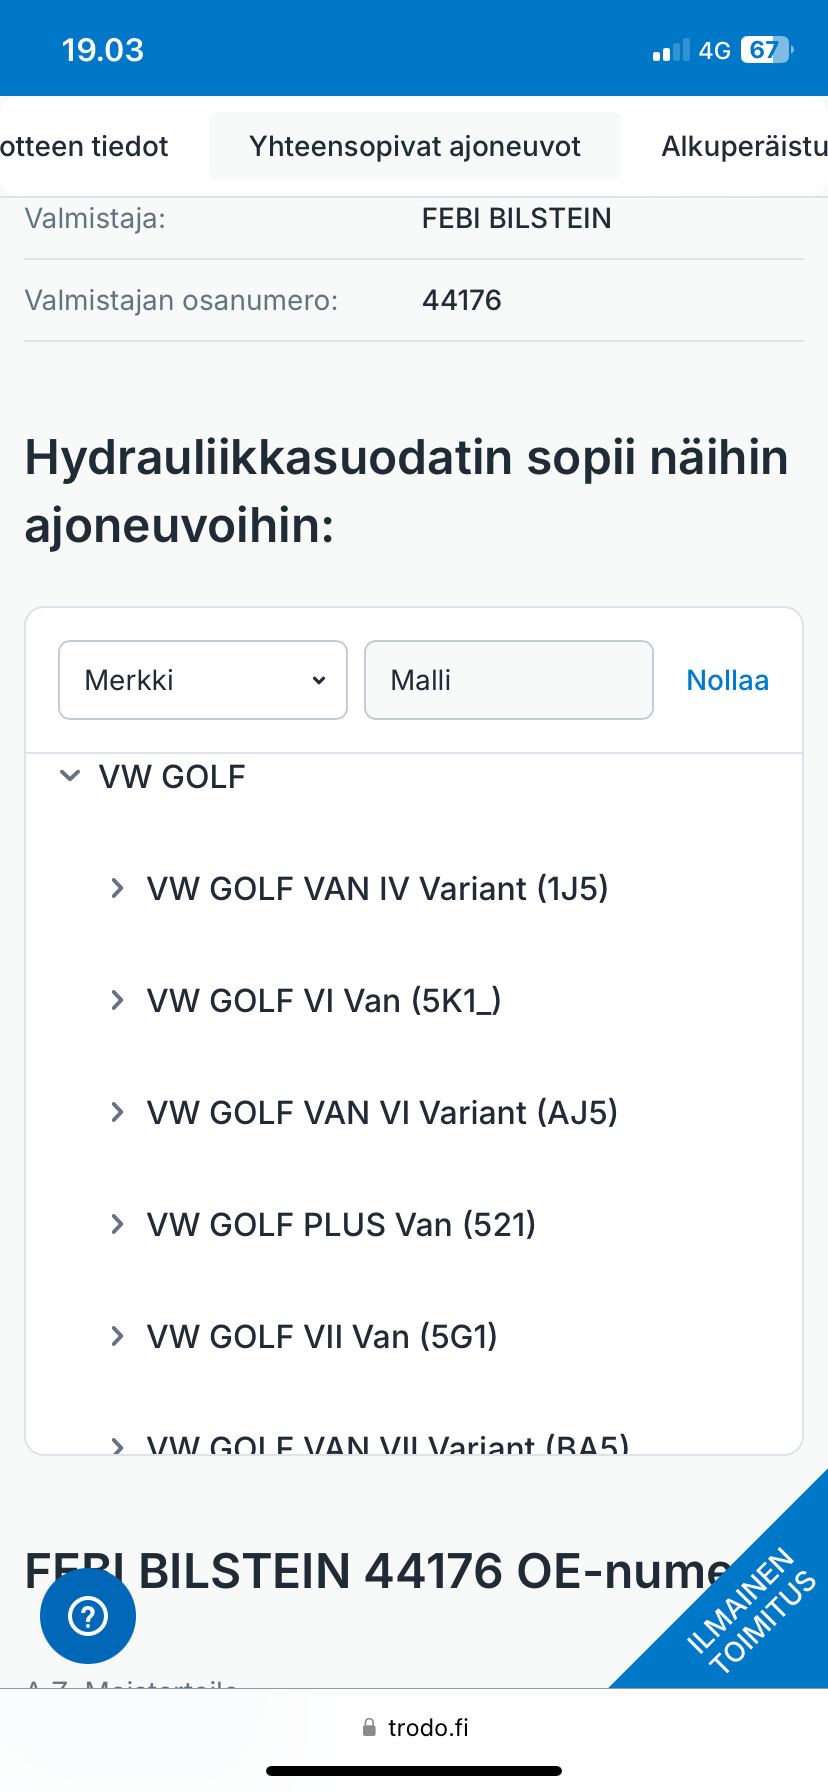Expand VW GOLF VII Van (5G1)
The image size is (828, 1792).
coord(118,1336)
